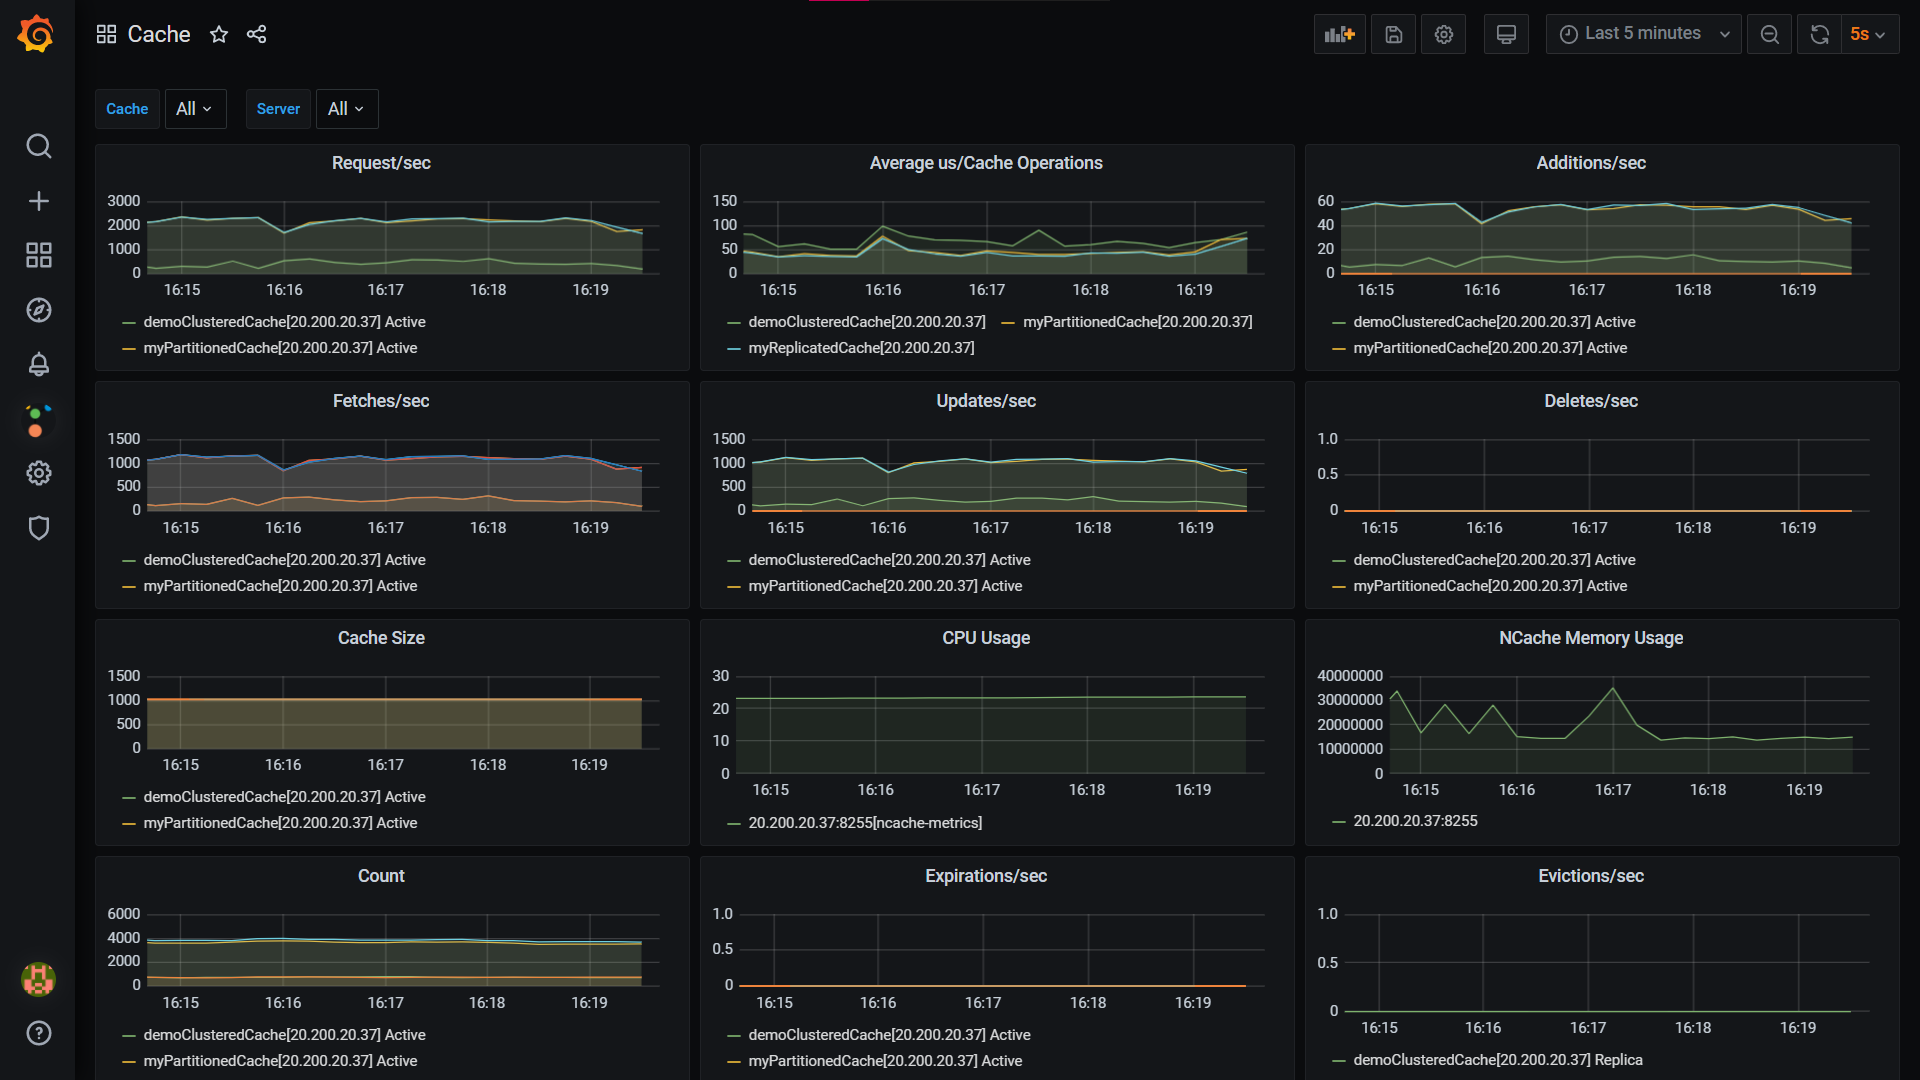Viewport: 1920px width, 1080px height.
Task: Open the Server Admin shield icon
Action: 38,528
